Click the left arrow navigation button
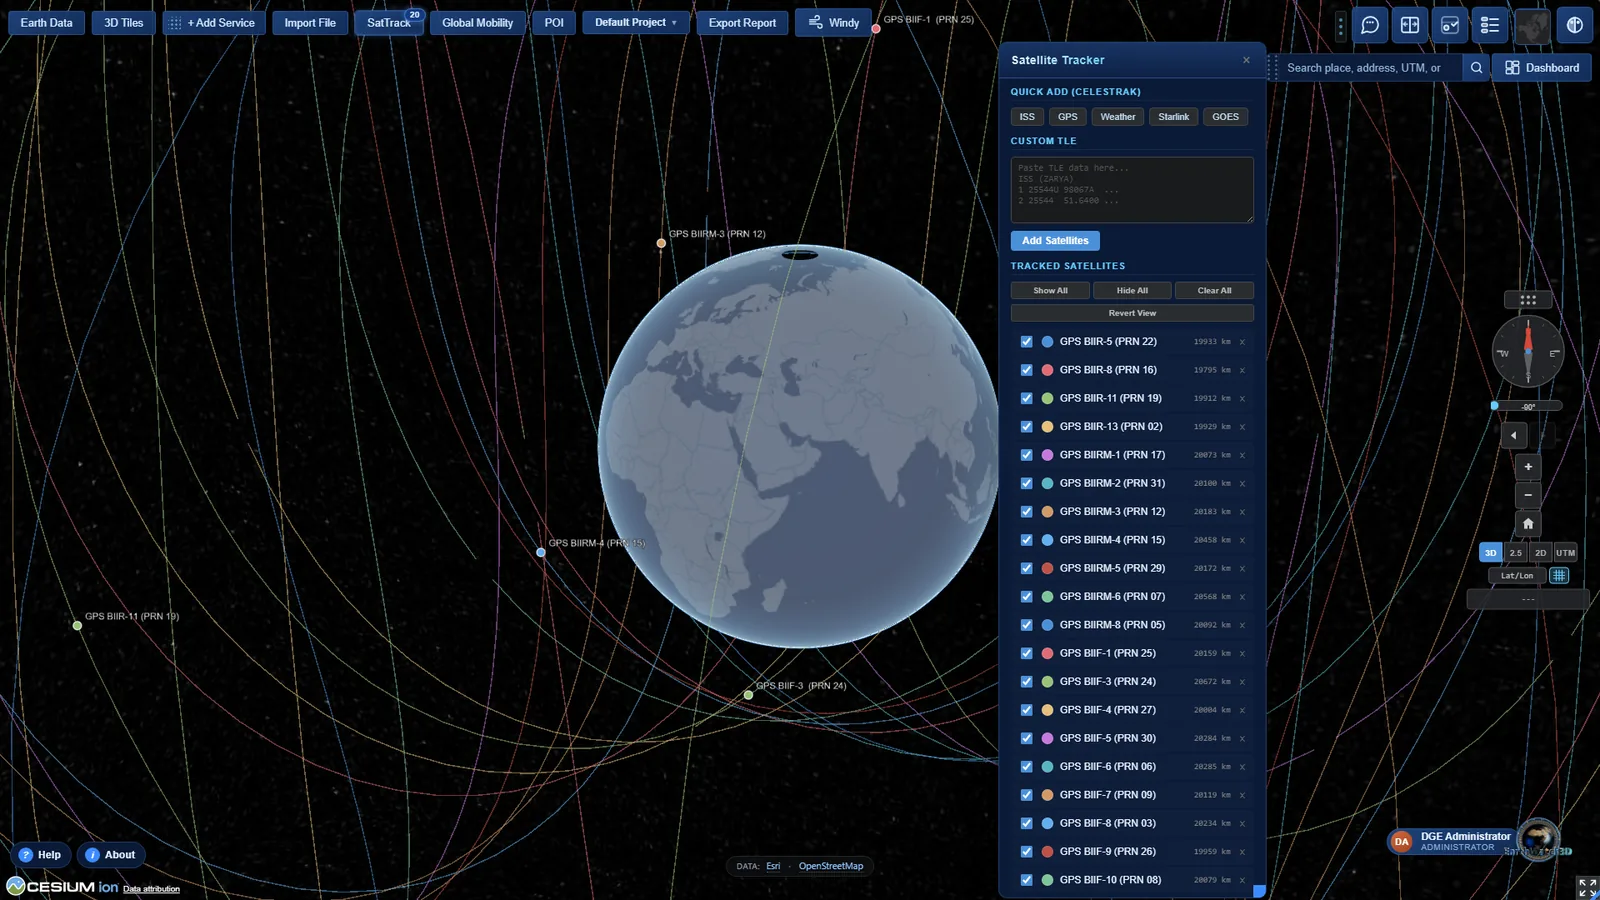 1514,435
